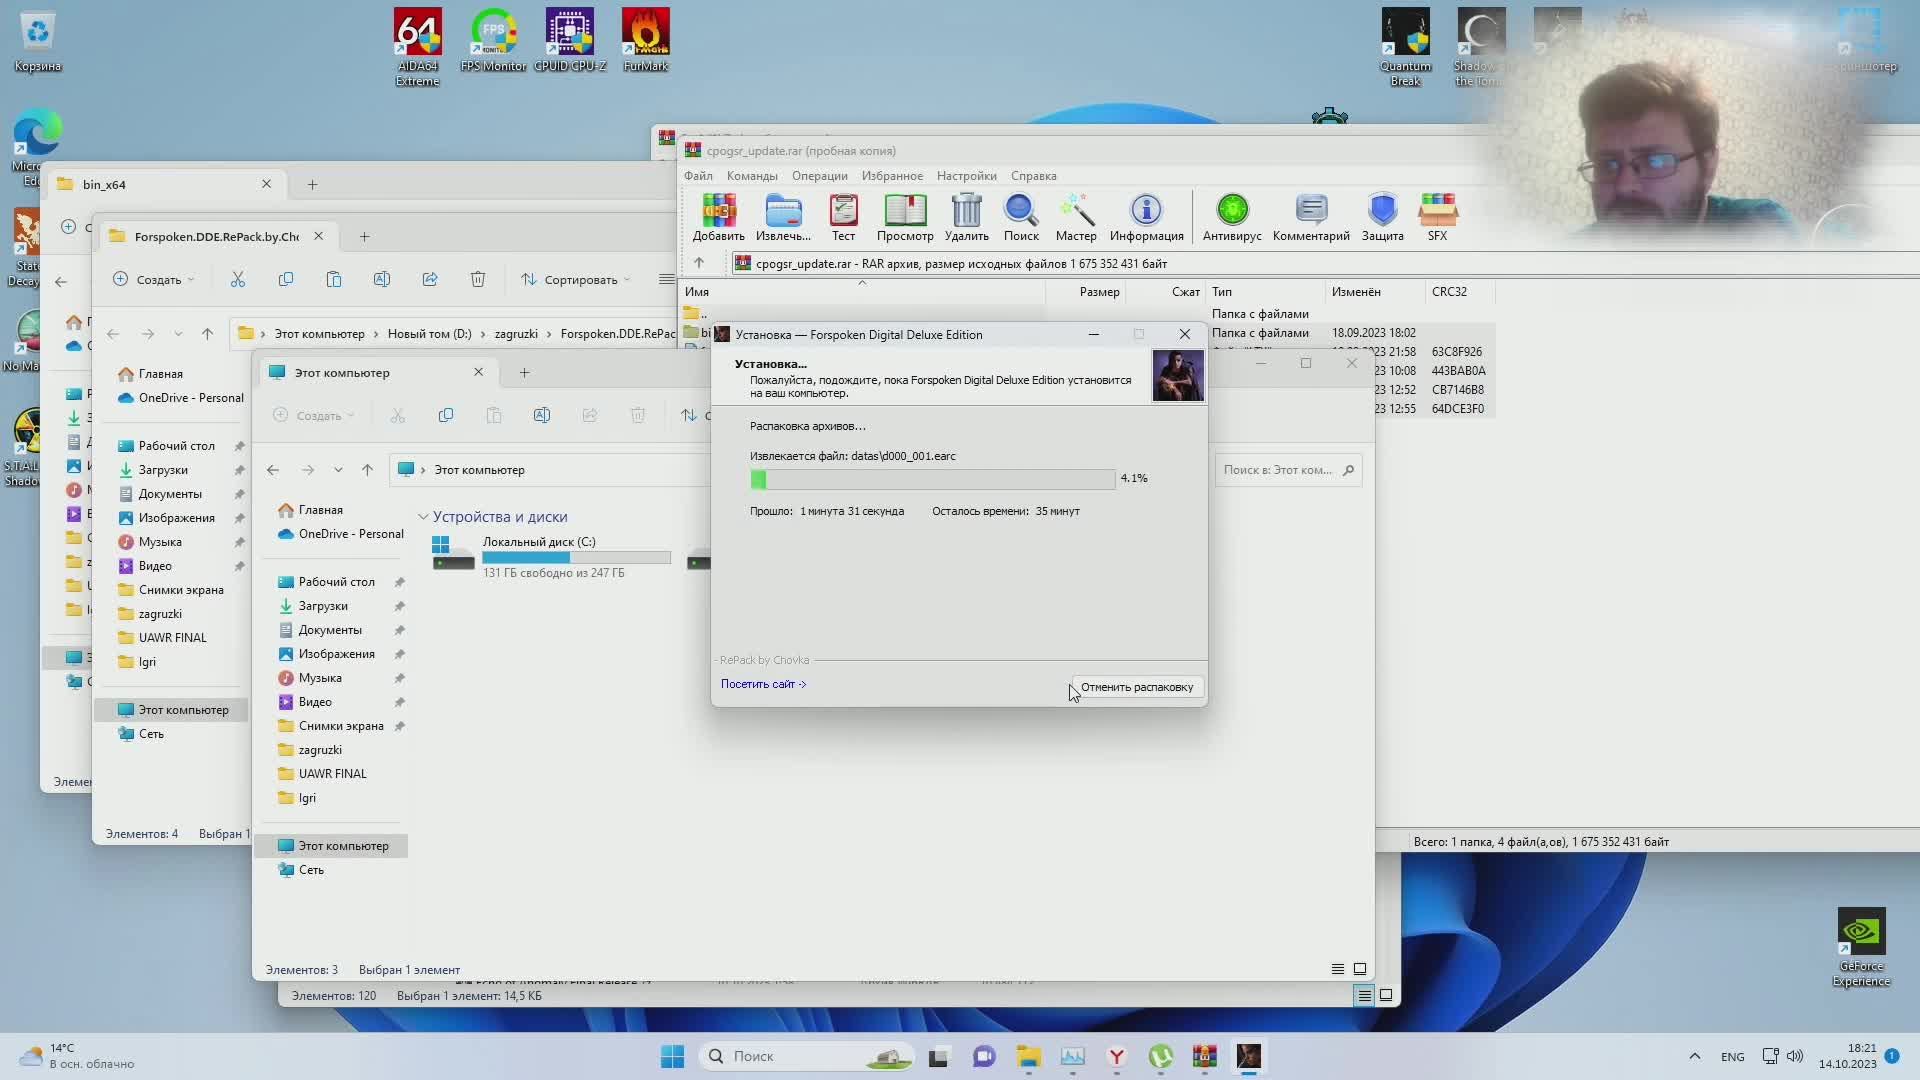Click the Посетить сайт link
The image size is (1920, 1080).
pos(763,684)
